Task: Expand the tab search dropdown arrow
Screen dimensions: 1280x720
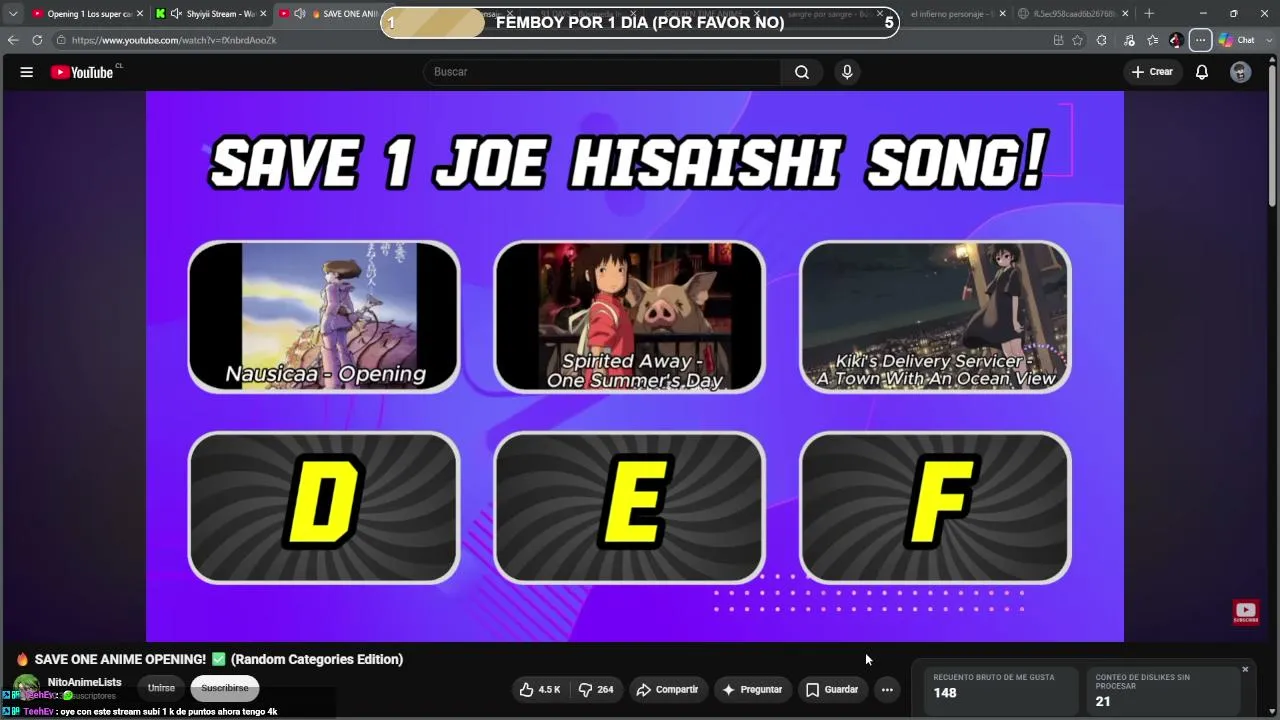Action: pyautogui.click(x=13, y=14)
